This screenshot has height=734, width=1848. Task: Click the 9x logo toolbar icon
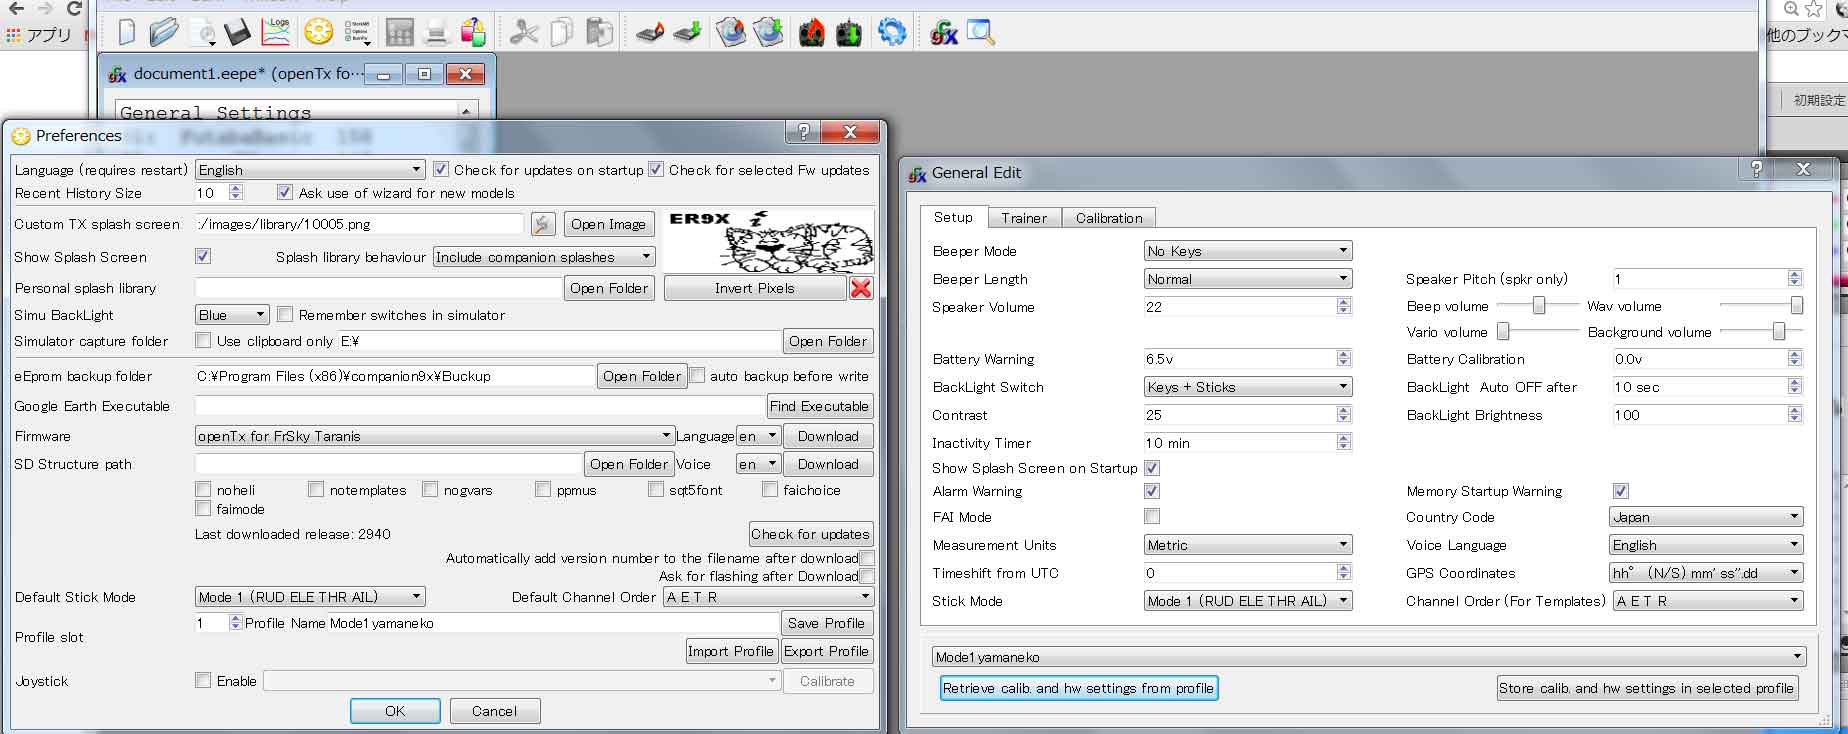pos(943,34)
